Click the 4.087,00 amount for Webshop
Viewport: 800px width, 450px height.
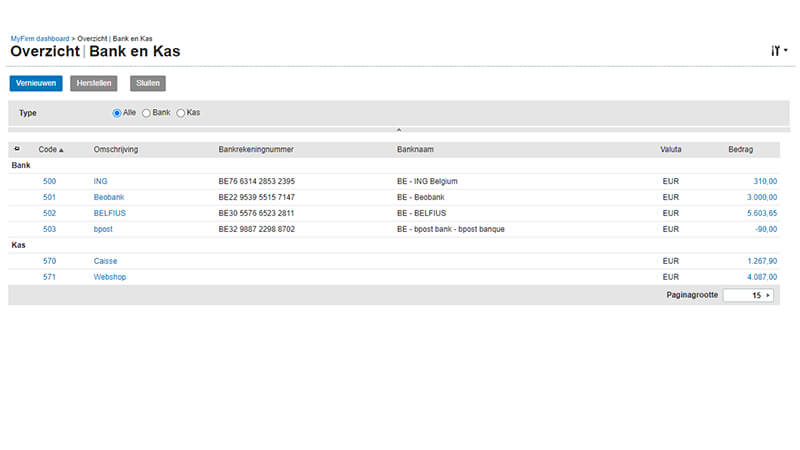coord(762,277)
